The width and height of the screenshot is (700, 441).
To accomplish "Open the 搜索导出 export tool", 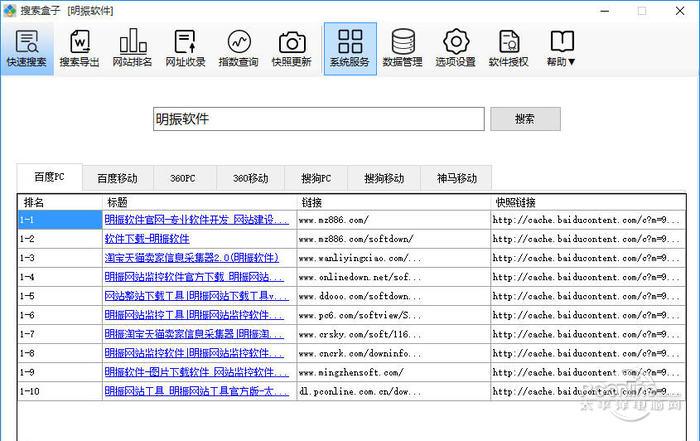I will click(79, 49).
